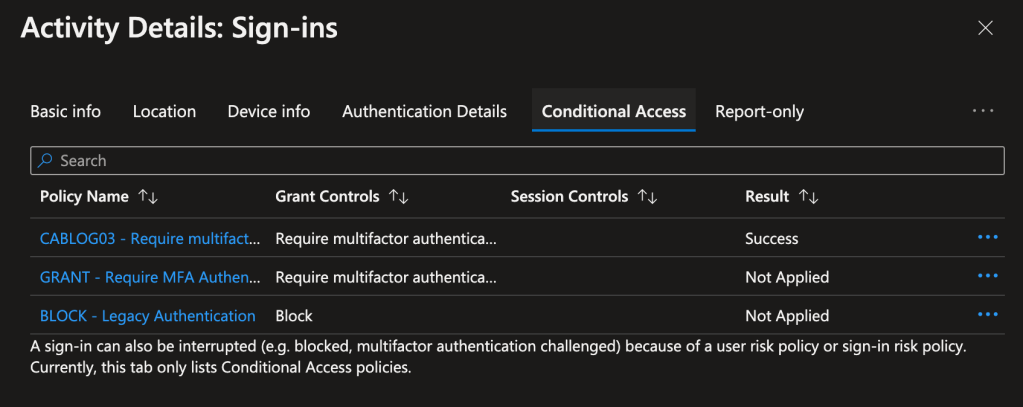Open the BLOCK - Legacy Authentication link
Screen dimensions: 1023x407
[x=148, y=315]
